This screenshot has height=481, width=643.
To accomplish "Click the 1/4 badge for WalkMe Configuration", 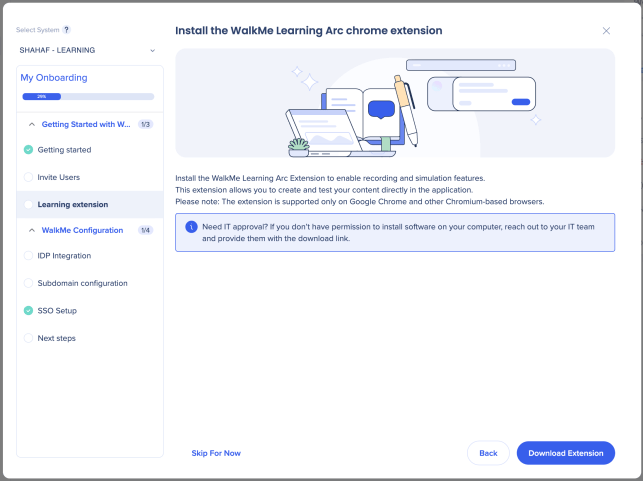I will 146,230.
